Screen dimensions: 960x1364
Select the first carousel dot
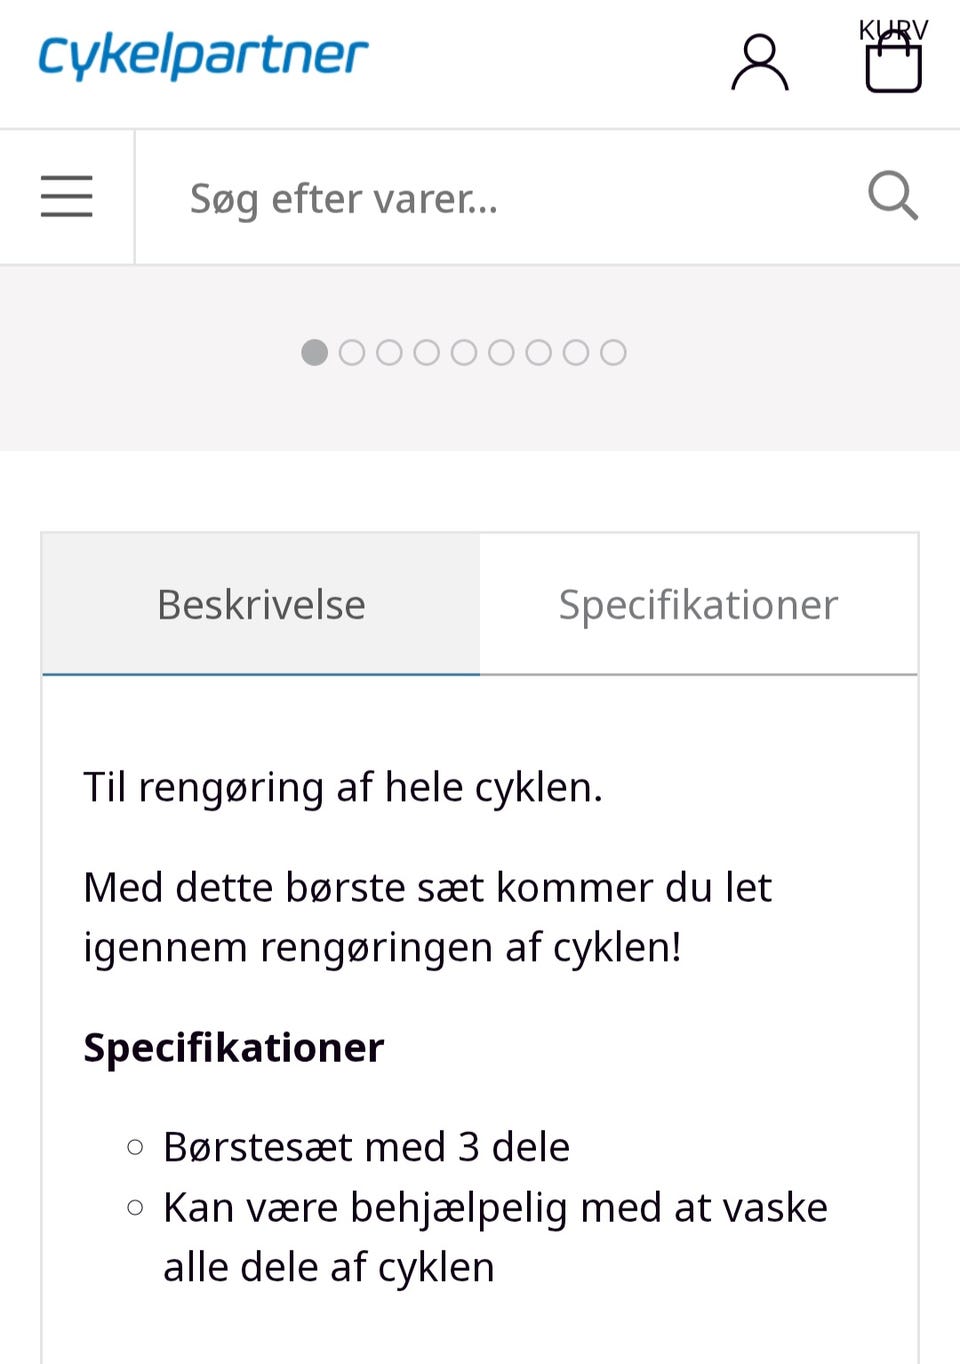[313, 352]
